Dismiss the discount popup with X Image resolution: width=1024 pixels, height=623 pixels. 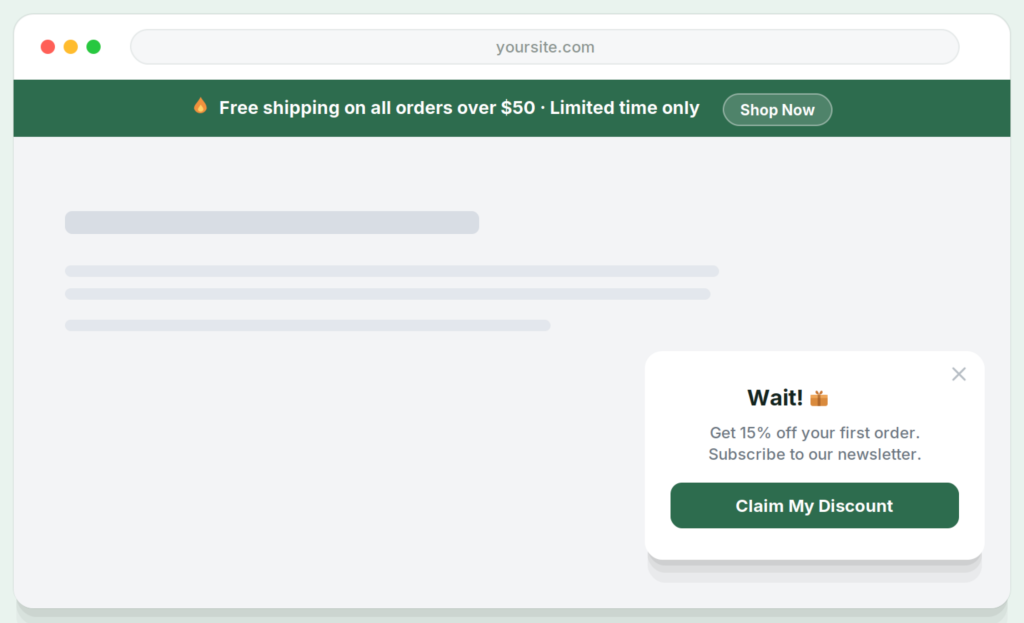point(959,374)
